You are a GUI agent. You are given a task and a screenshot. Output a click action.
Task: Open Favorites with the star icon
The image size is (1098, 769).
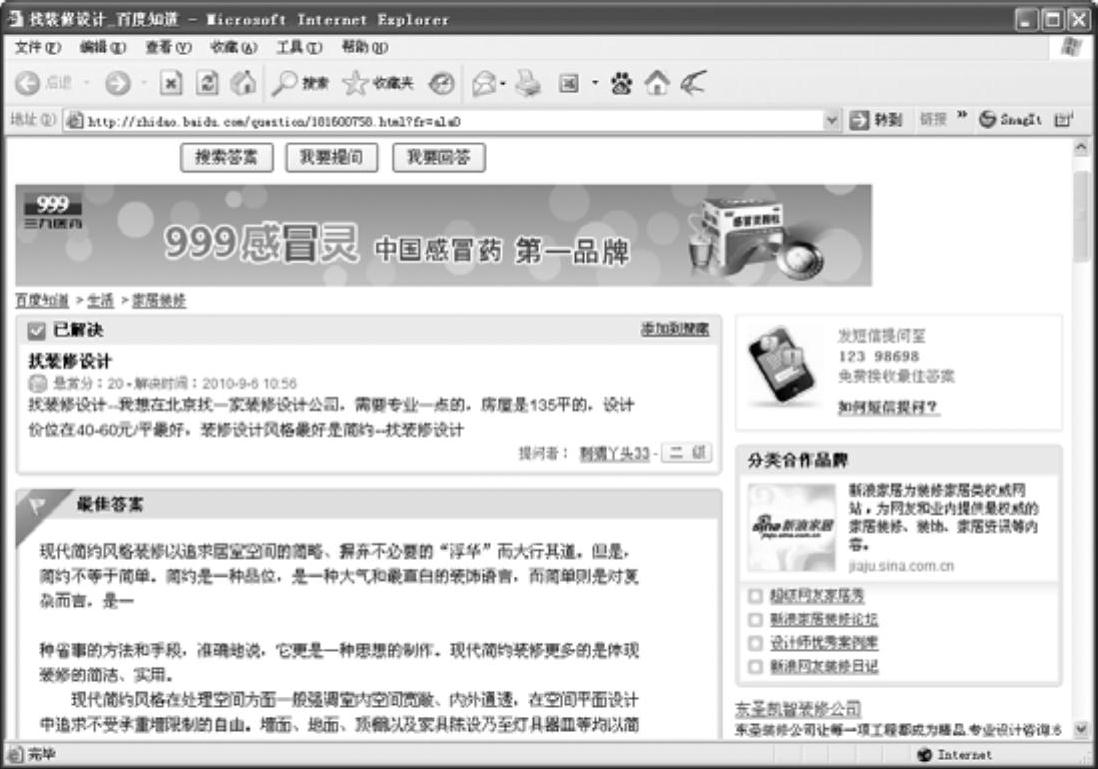tap(355, 83)
